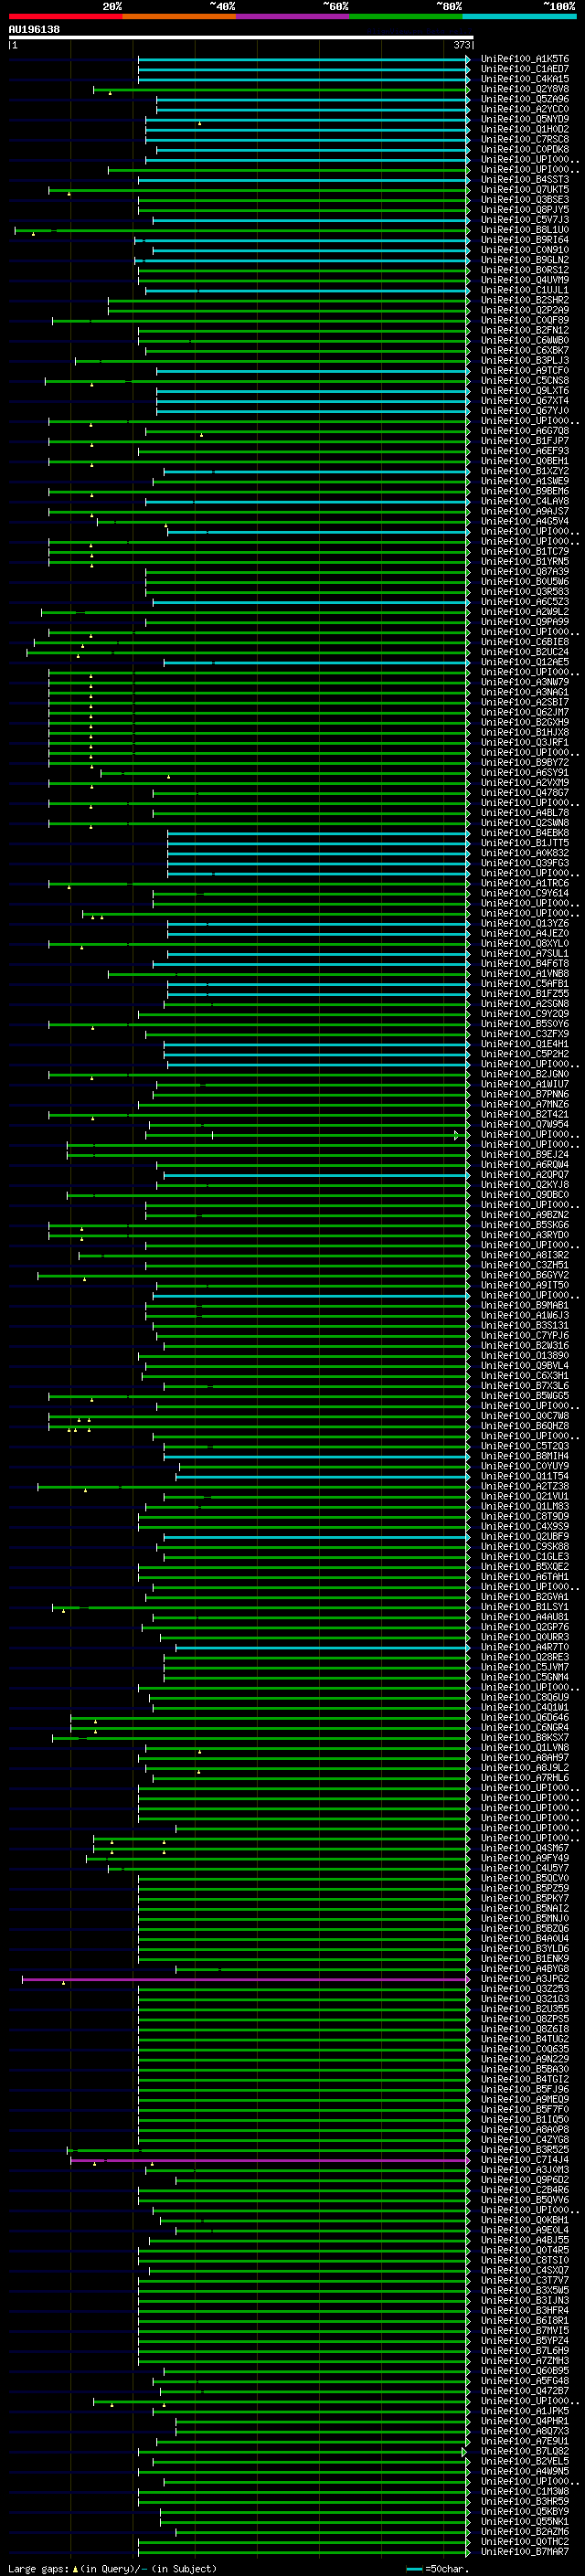
Task: Open the UniRef100_A3J0M3 hit
Action: point(524,2170)
